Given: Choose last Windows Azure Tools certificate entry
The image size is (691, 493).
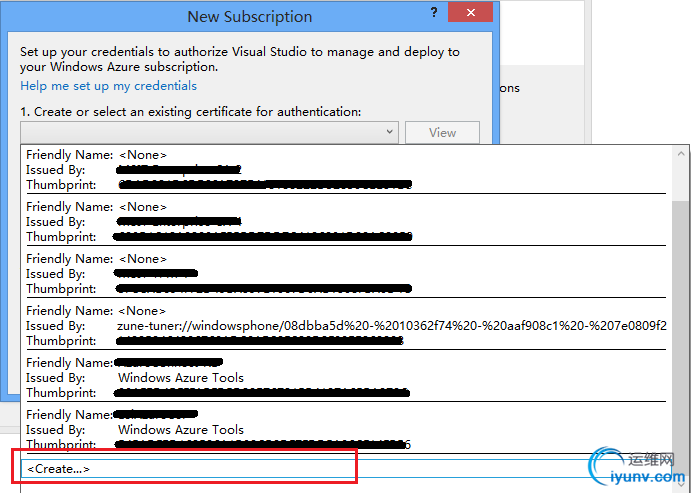Looking at the screenshot, I should (346, 430).
